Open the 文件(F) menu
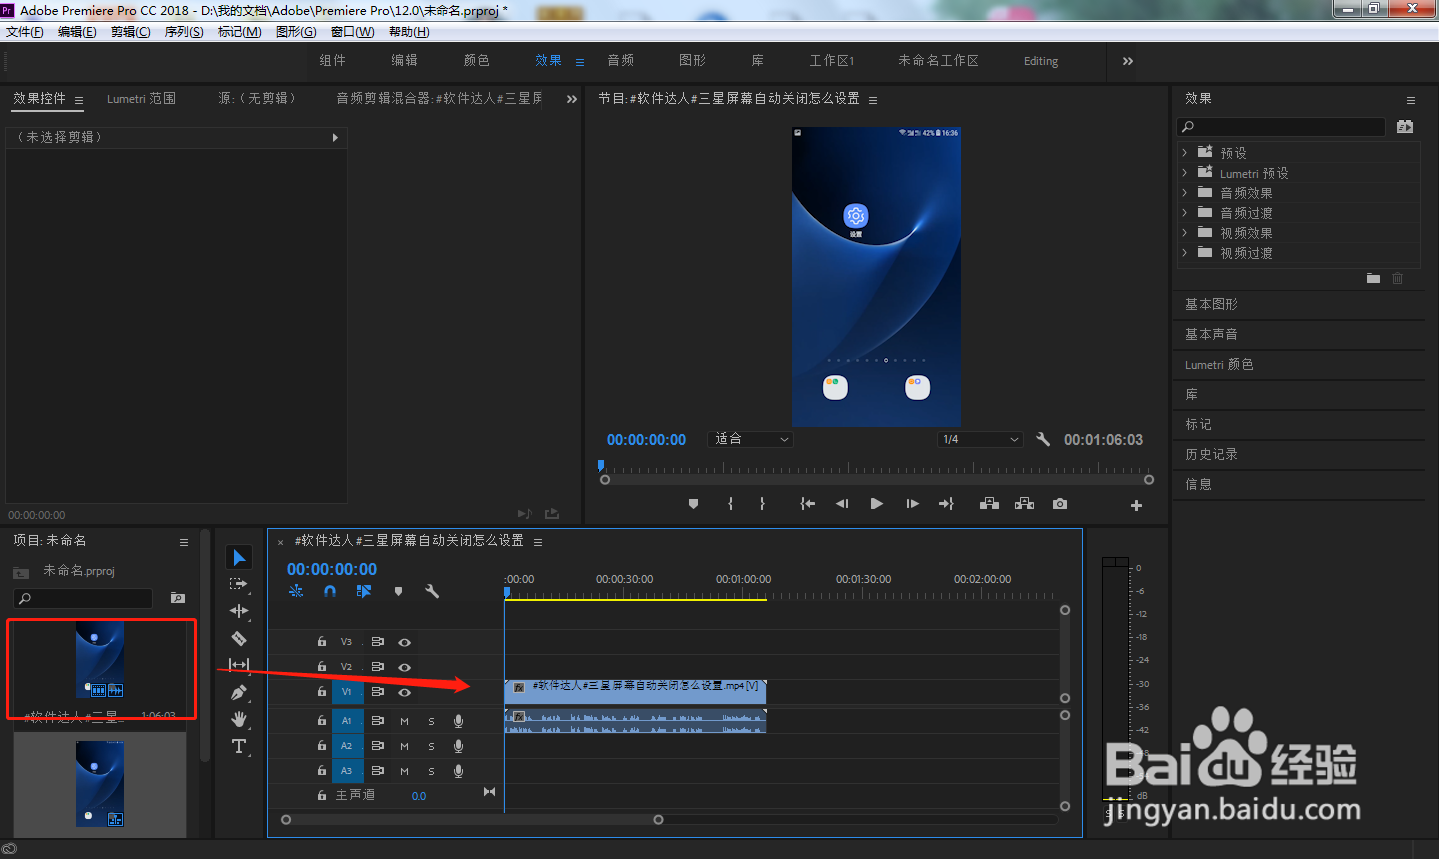This screenshot has height=859, width=1439. coord(25,32)
